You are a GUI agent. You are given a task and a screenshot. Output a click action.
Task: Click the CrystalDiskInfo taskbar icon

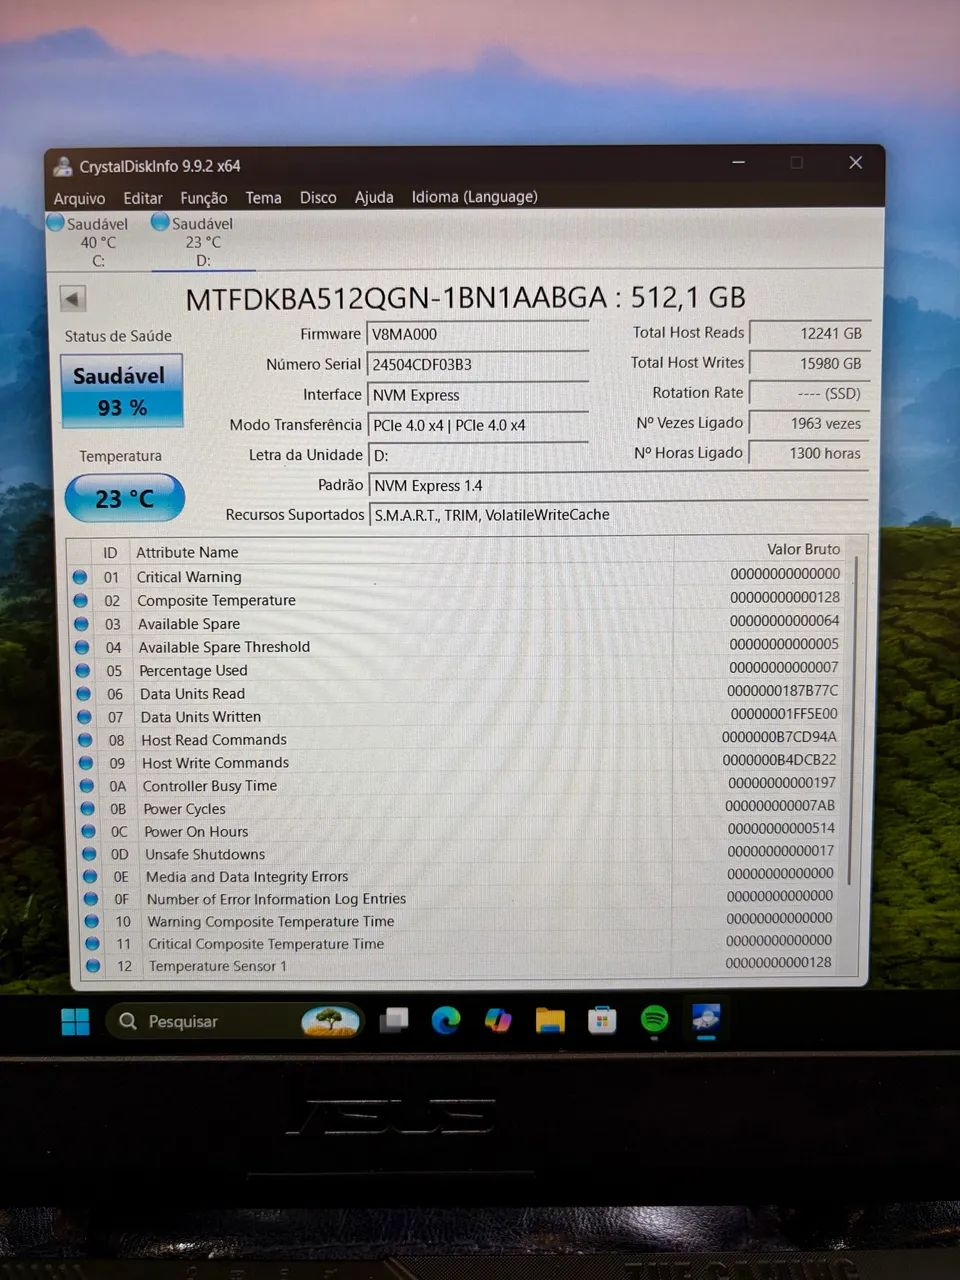tap(706, 1019)
